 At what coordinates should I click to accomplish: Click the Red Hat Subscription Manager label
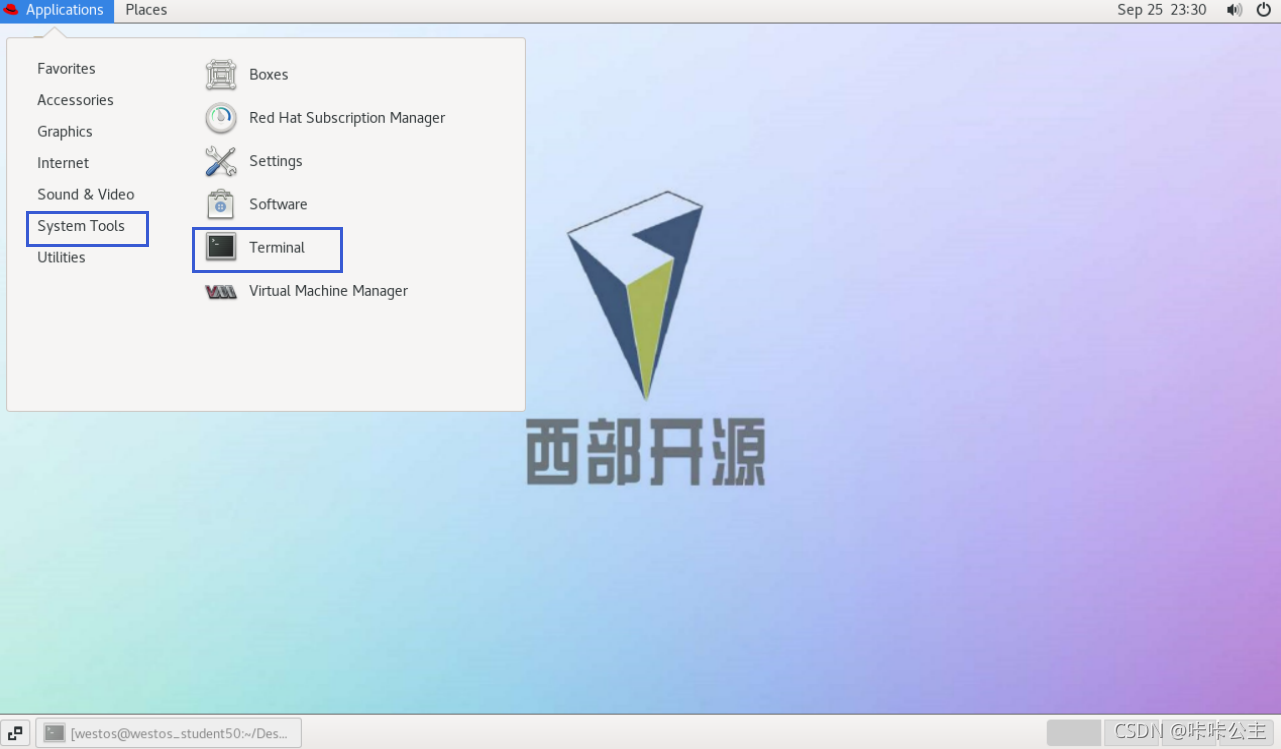click(347, 118)
